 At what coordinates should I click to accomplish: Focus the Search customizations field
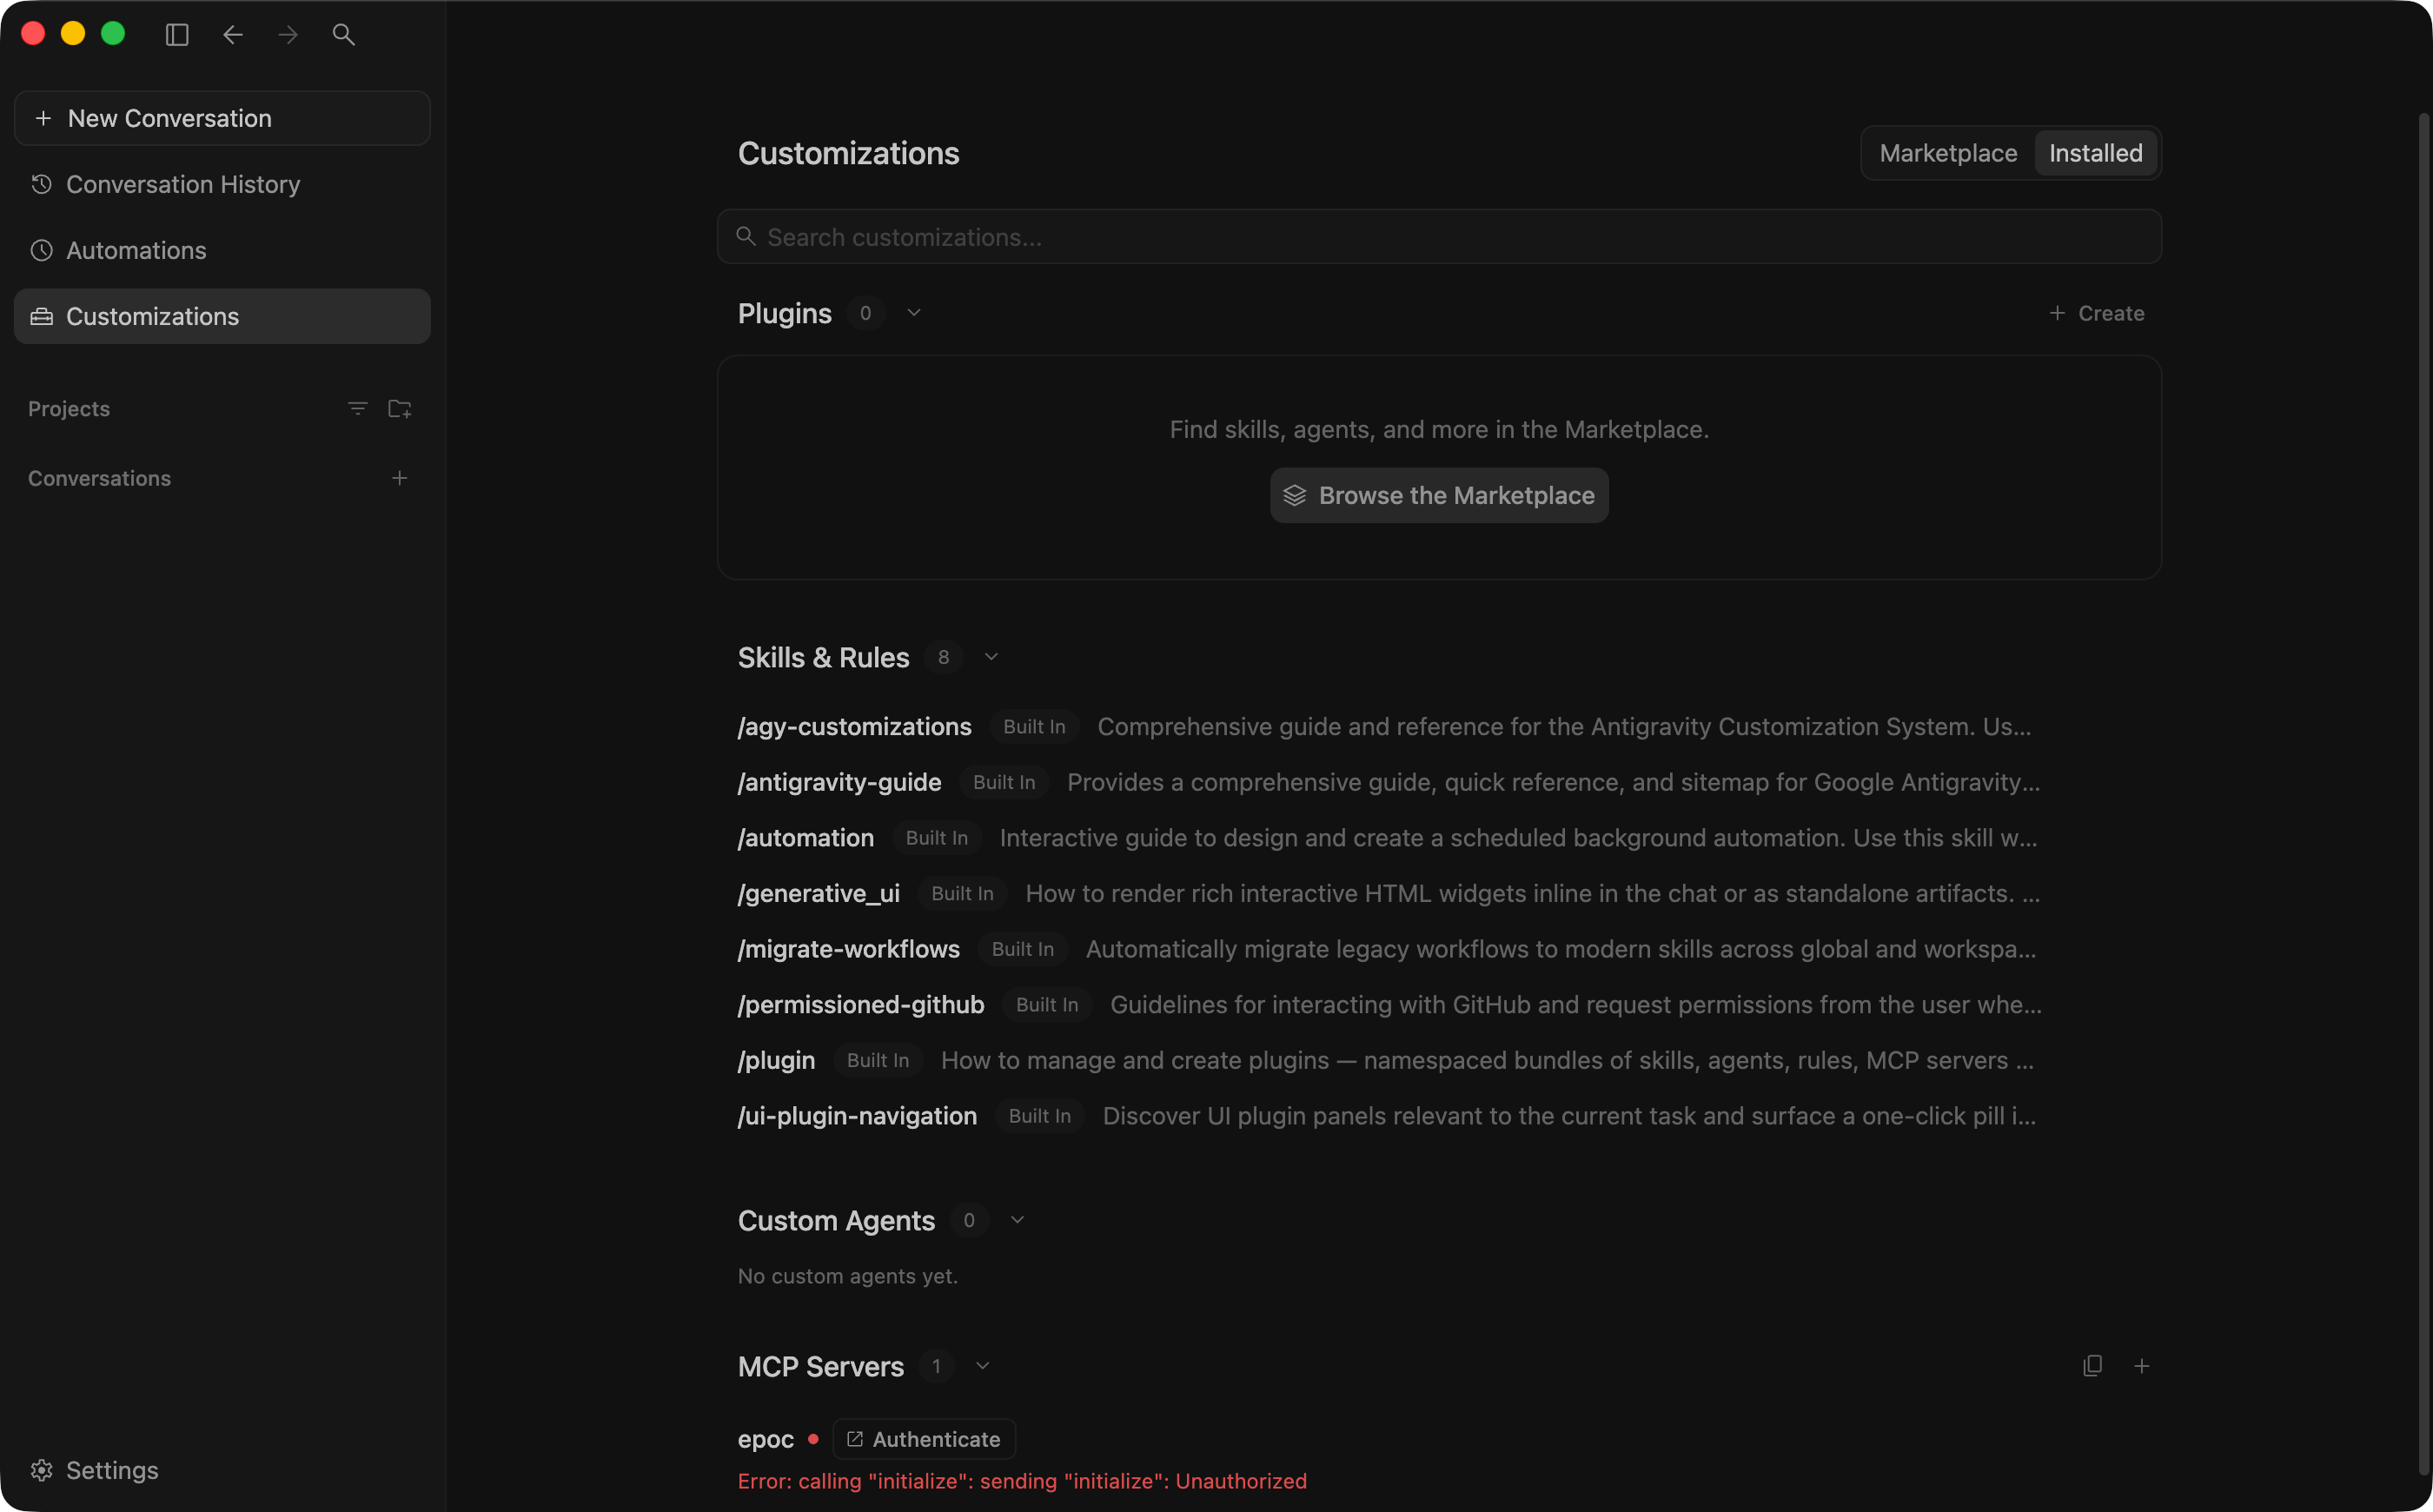[1439, 237]
